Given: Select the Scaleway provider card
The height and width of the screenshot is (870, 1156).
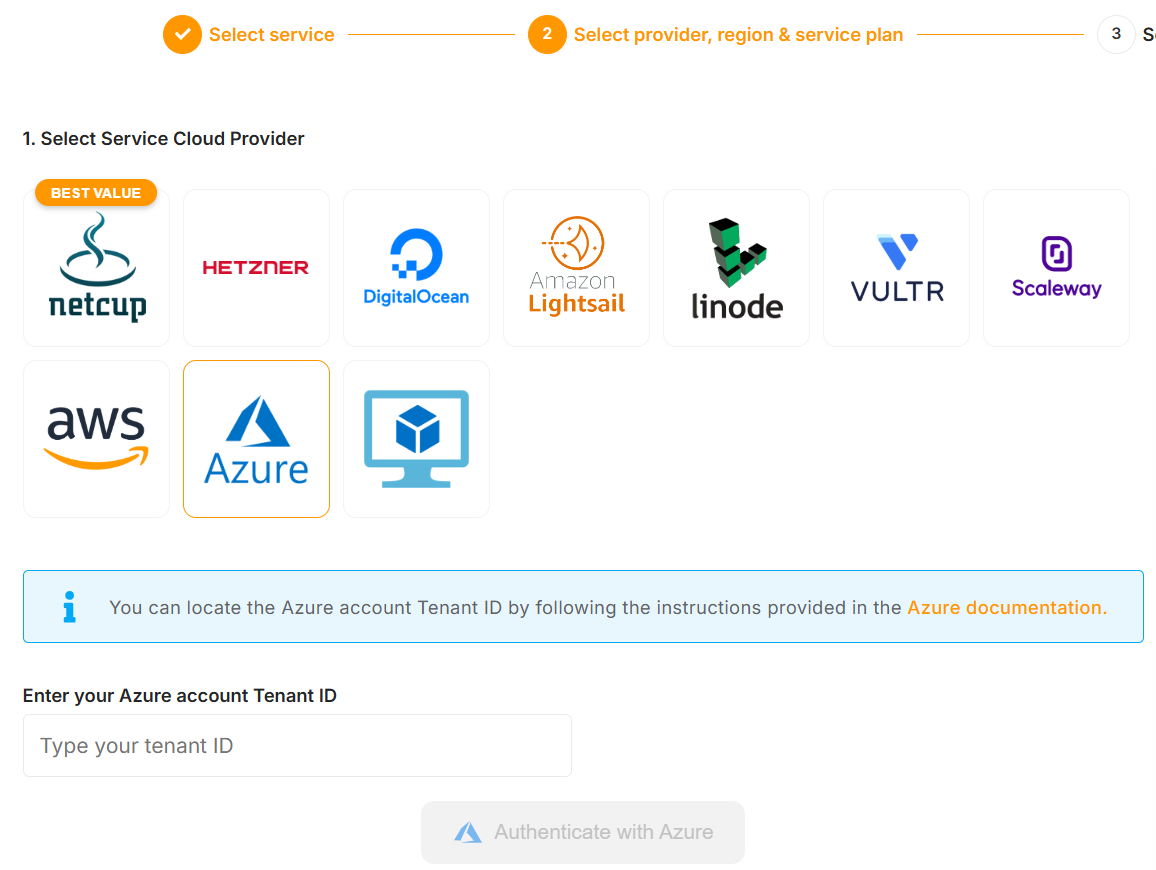Looking at the screenshot, I should click(x=1056, y=268).
